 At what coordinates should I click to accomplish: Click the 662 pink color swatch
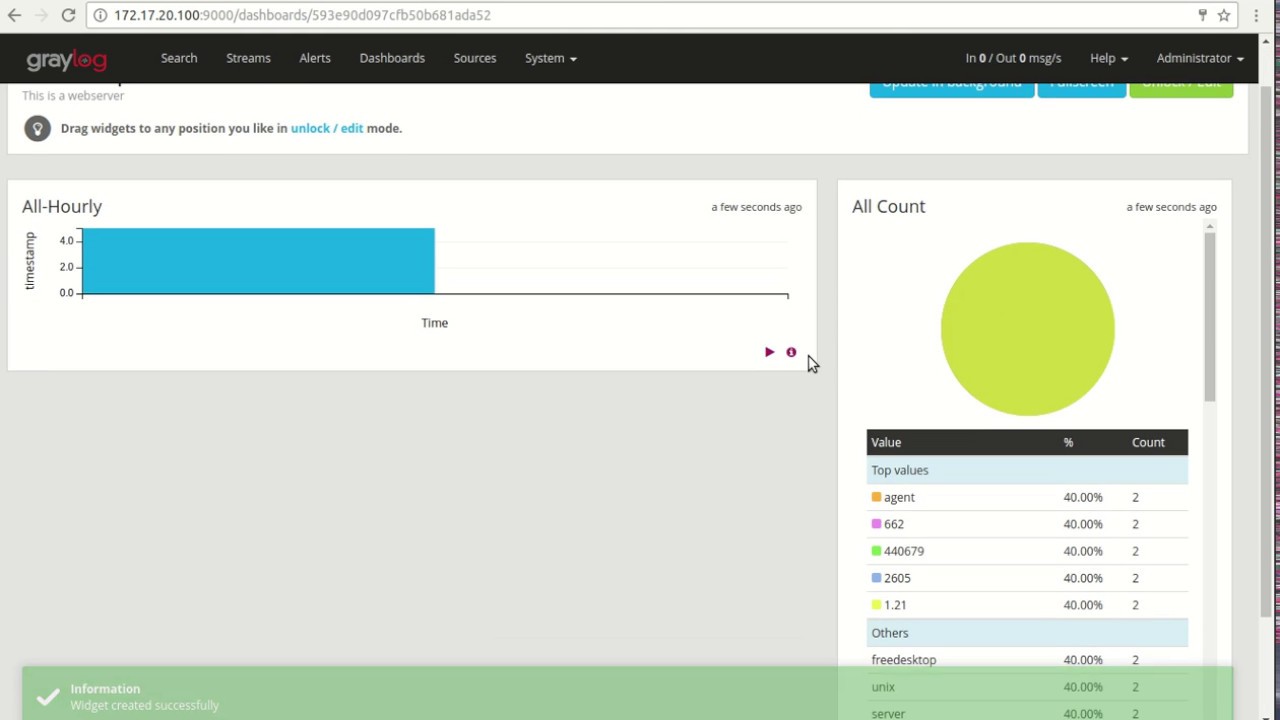(876, 524)
